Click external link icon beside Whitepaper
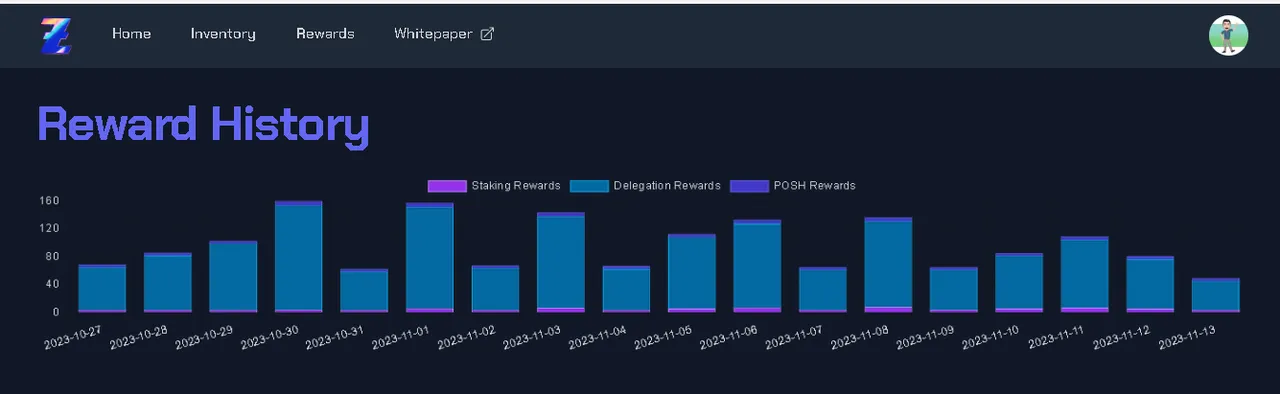 click(x=487, y=34)
